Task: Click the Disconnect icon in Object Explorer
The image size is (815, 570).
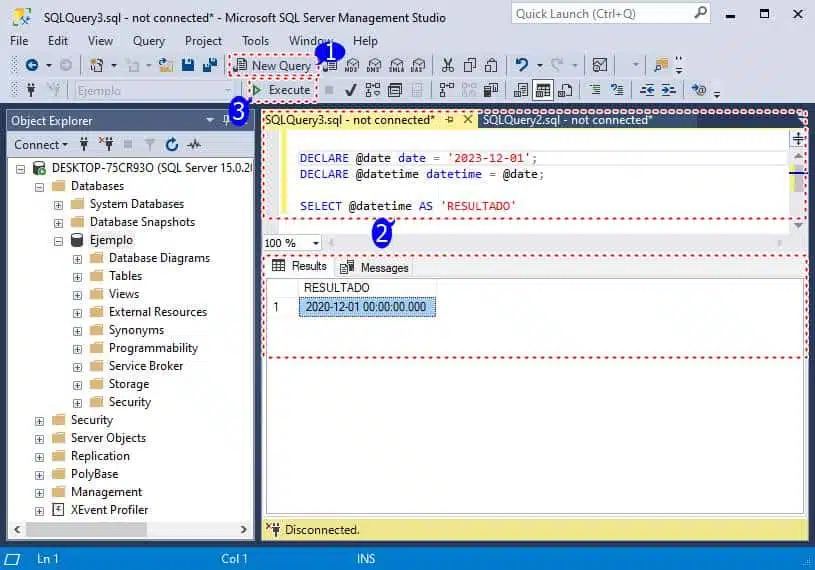Action: tap(106, 145)
